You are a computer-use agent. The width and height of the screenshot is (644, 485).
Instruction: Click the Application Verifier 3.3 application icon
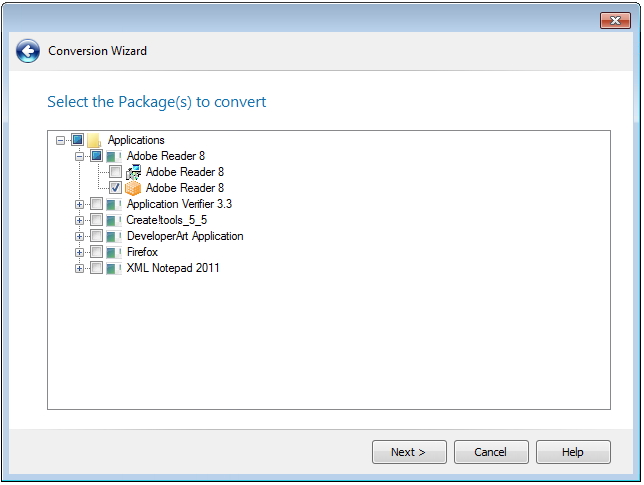tap(114, 205)
